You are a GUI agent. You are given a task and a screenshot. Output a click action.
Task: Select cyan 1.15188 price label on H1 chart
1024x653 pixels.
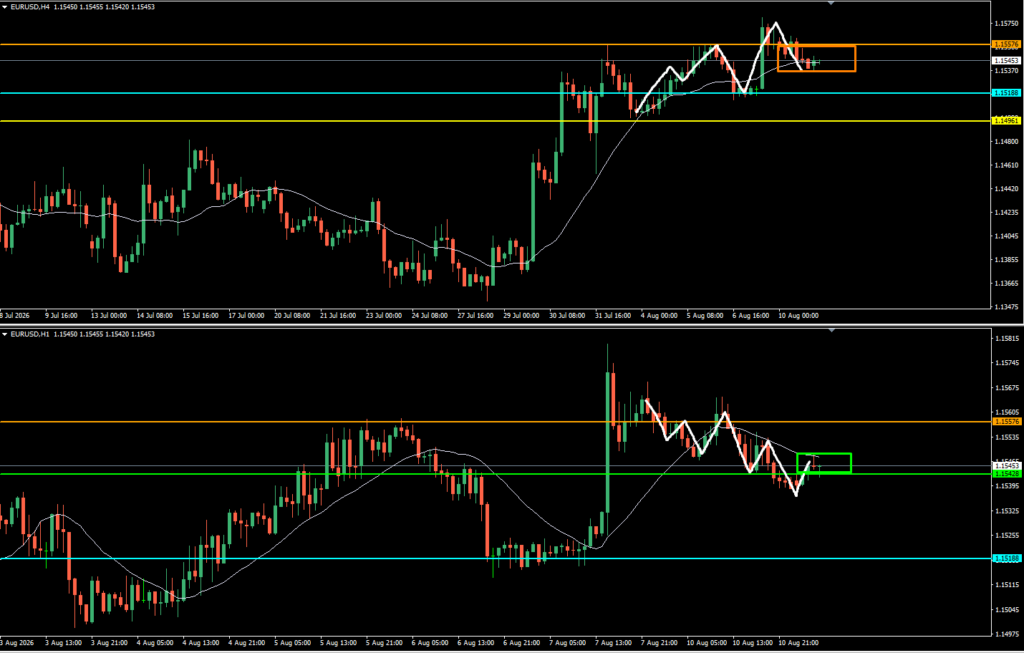pos(1006,558)
